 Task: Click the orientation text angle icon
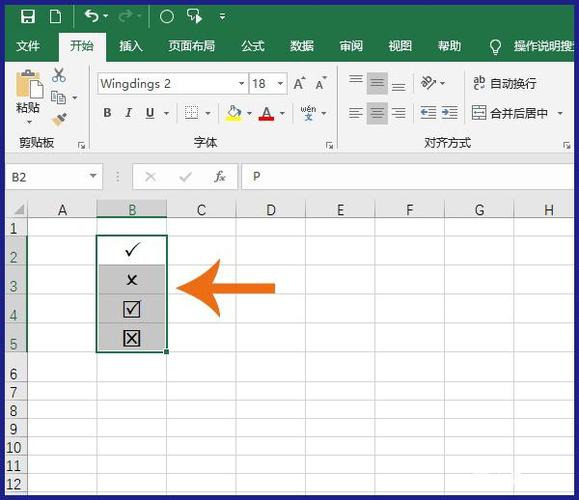pos(429,83)
